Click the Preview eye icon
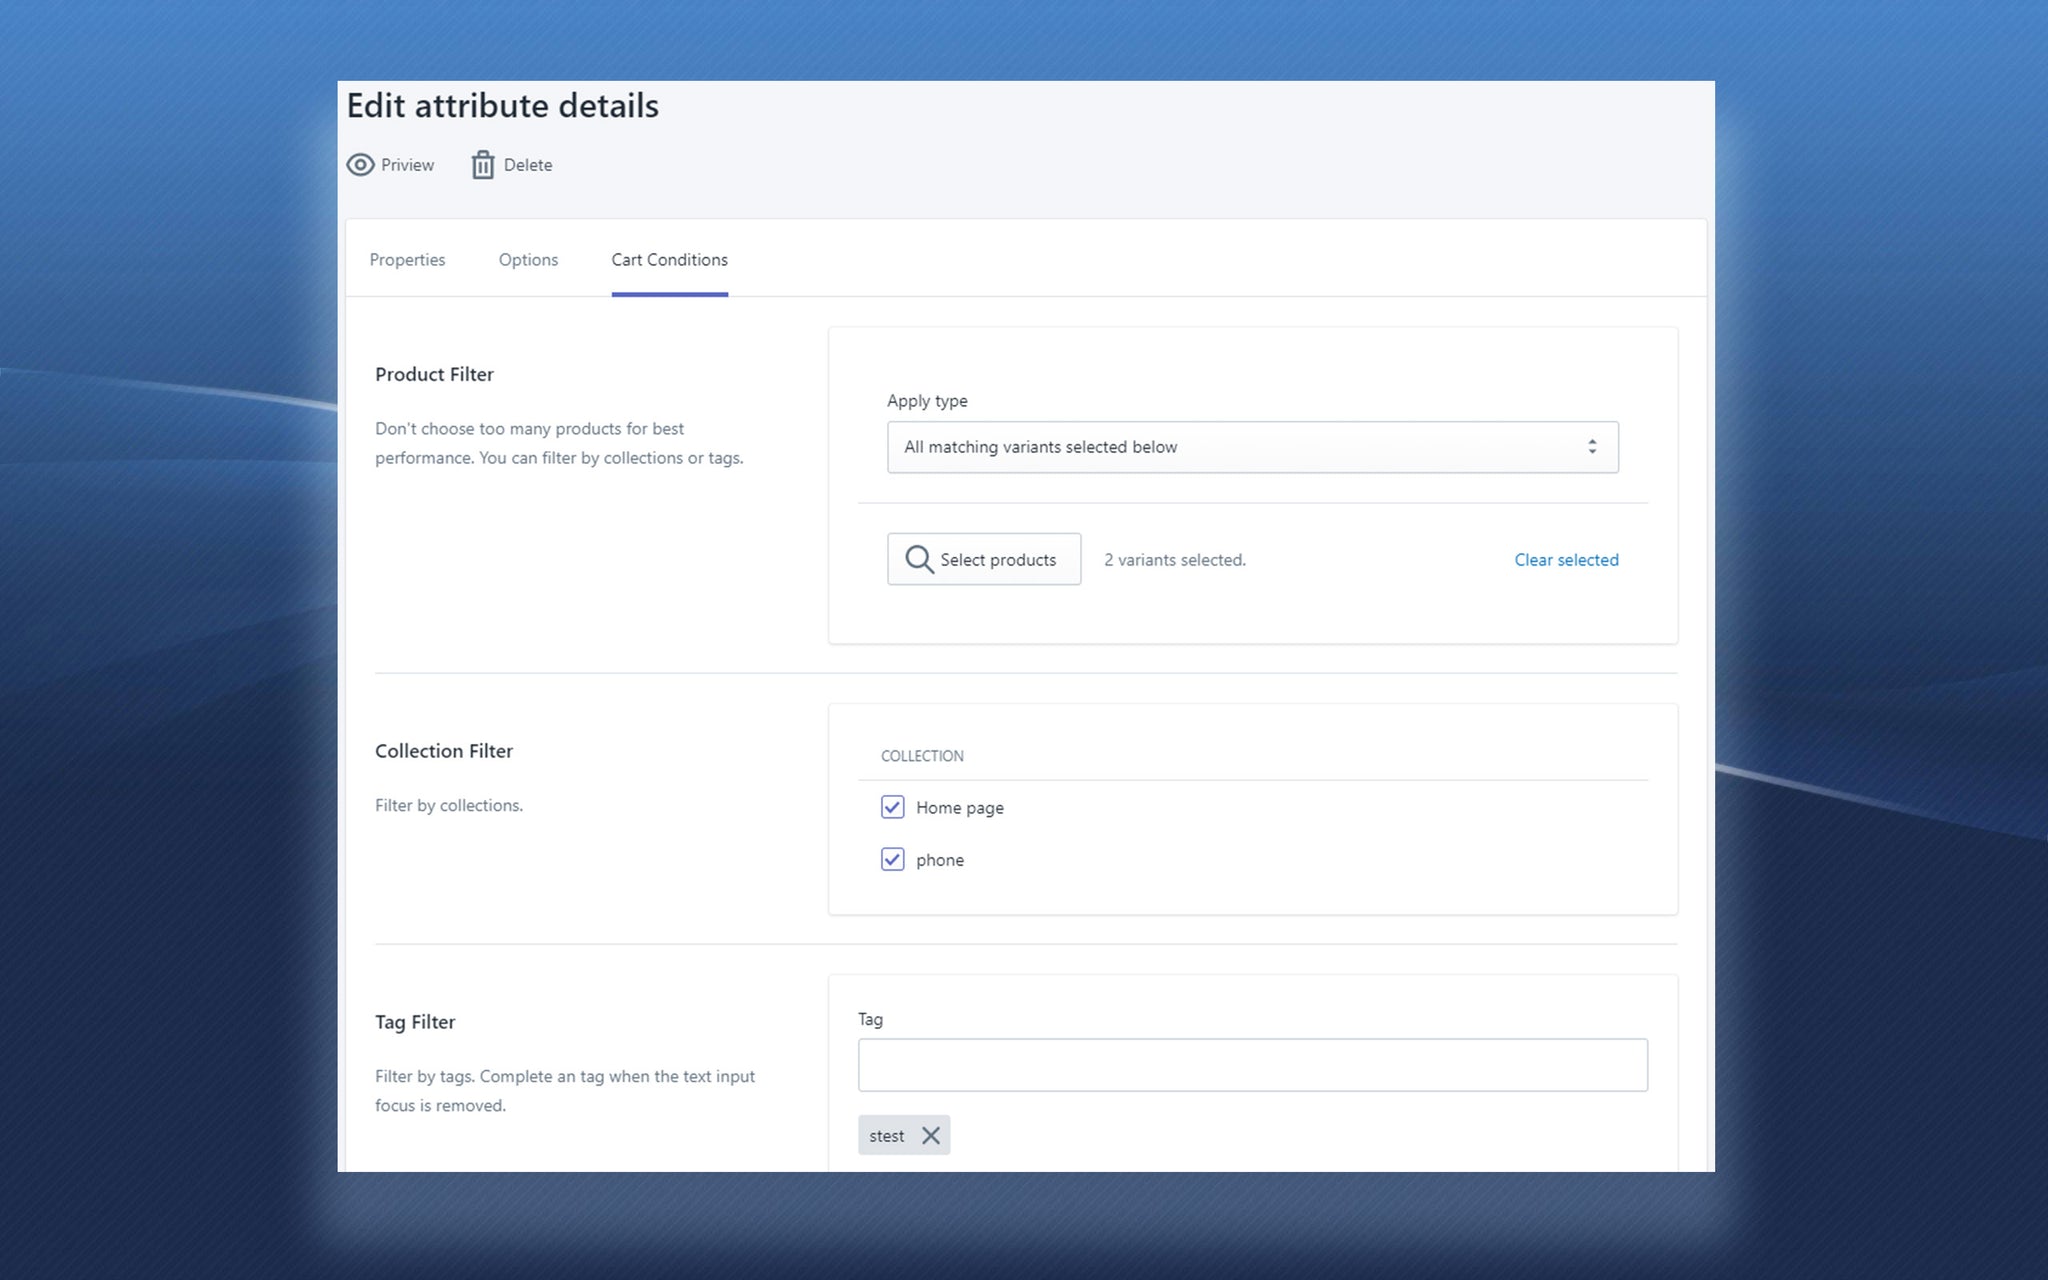Screen dimensions: 2048x1280 coord(360,165)
